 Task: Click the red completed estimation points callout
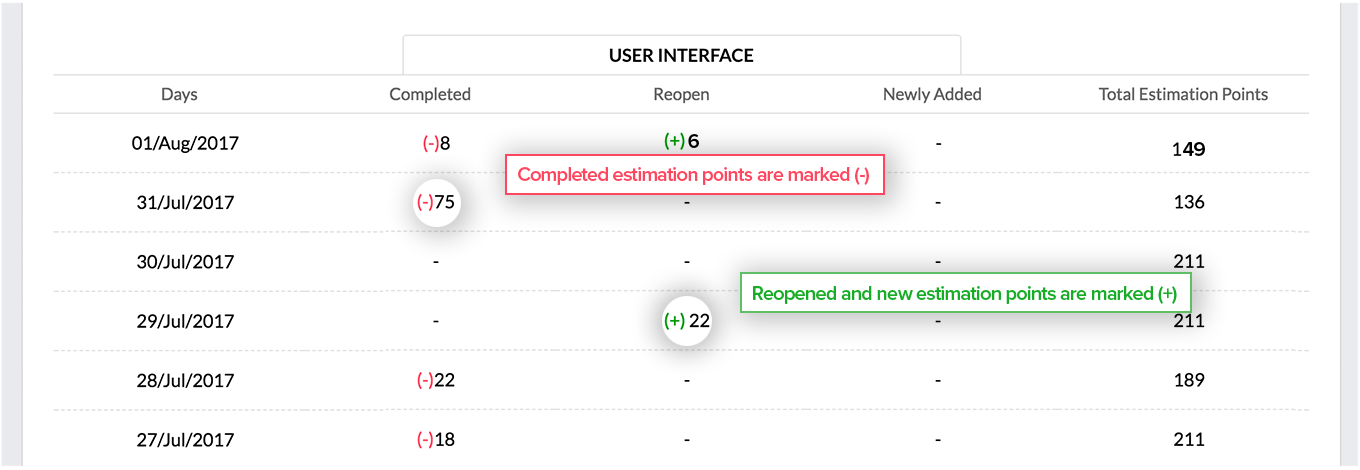[694, 174]
